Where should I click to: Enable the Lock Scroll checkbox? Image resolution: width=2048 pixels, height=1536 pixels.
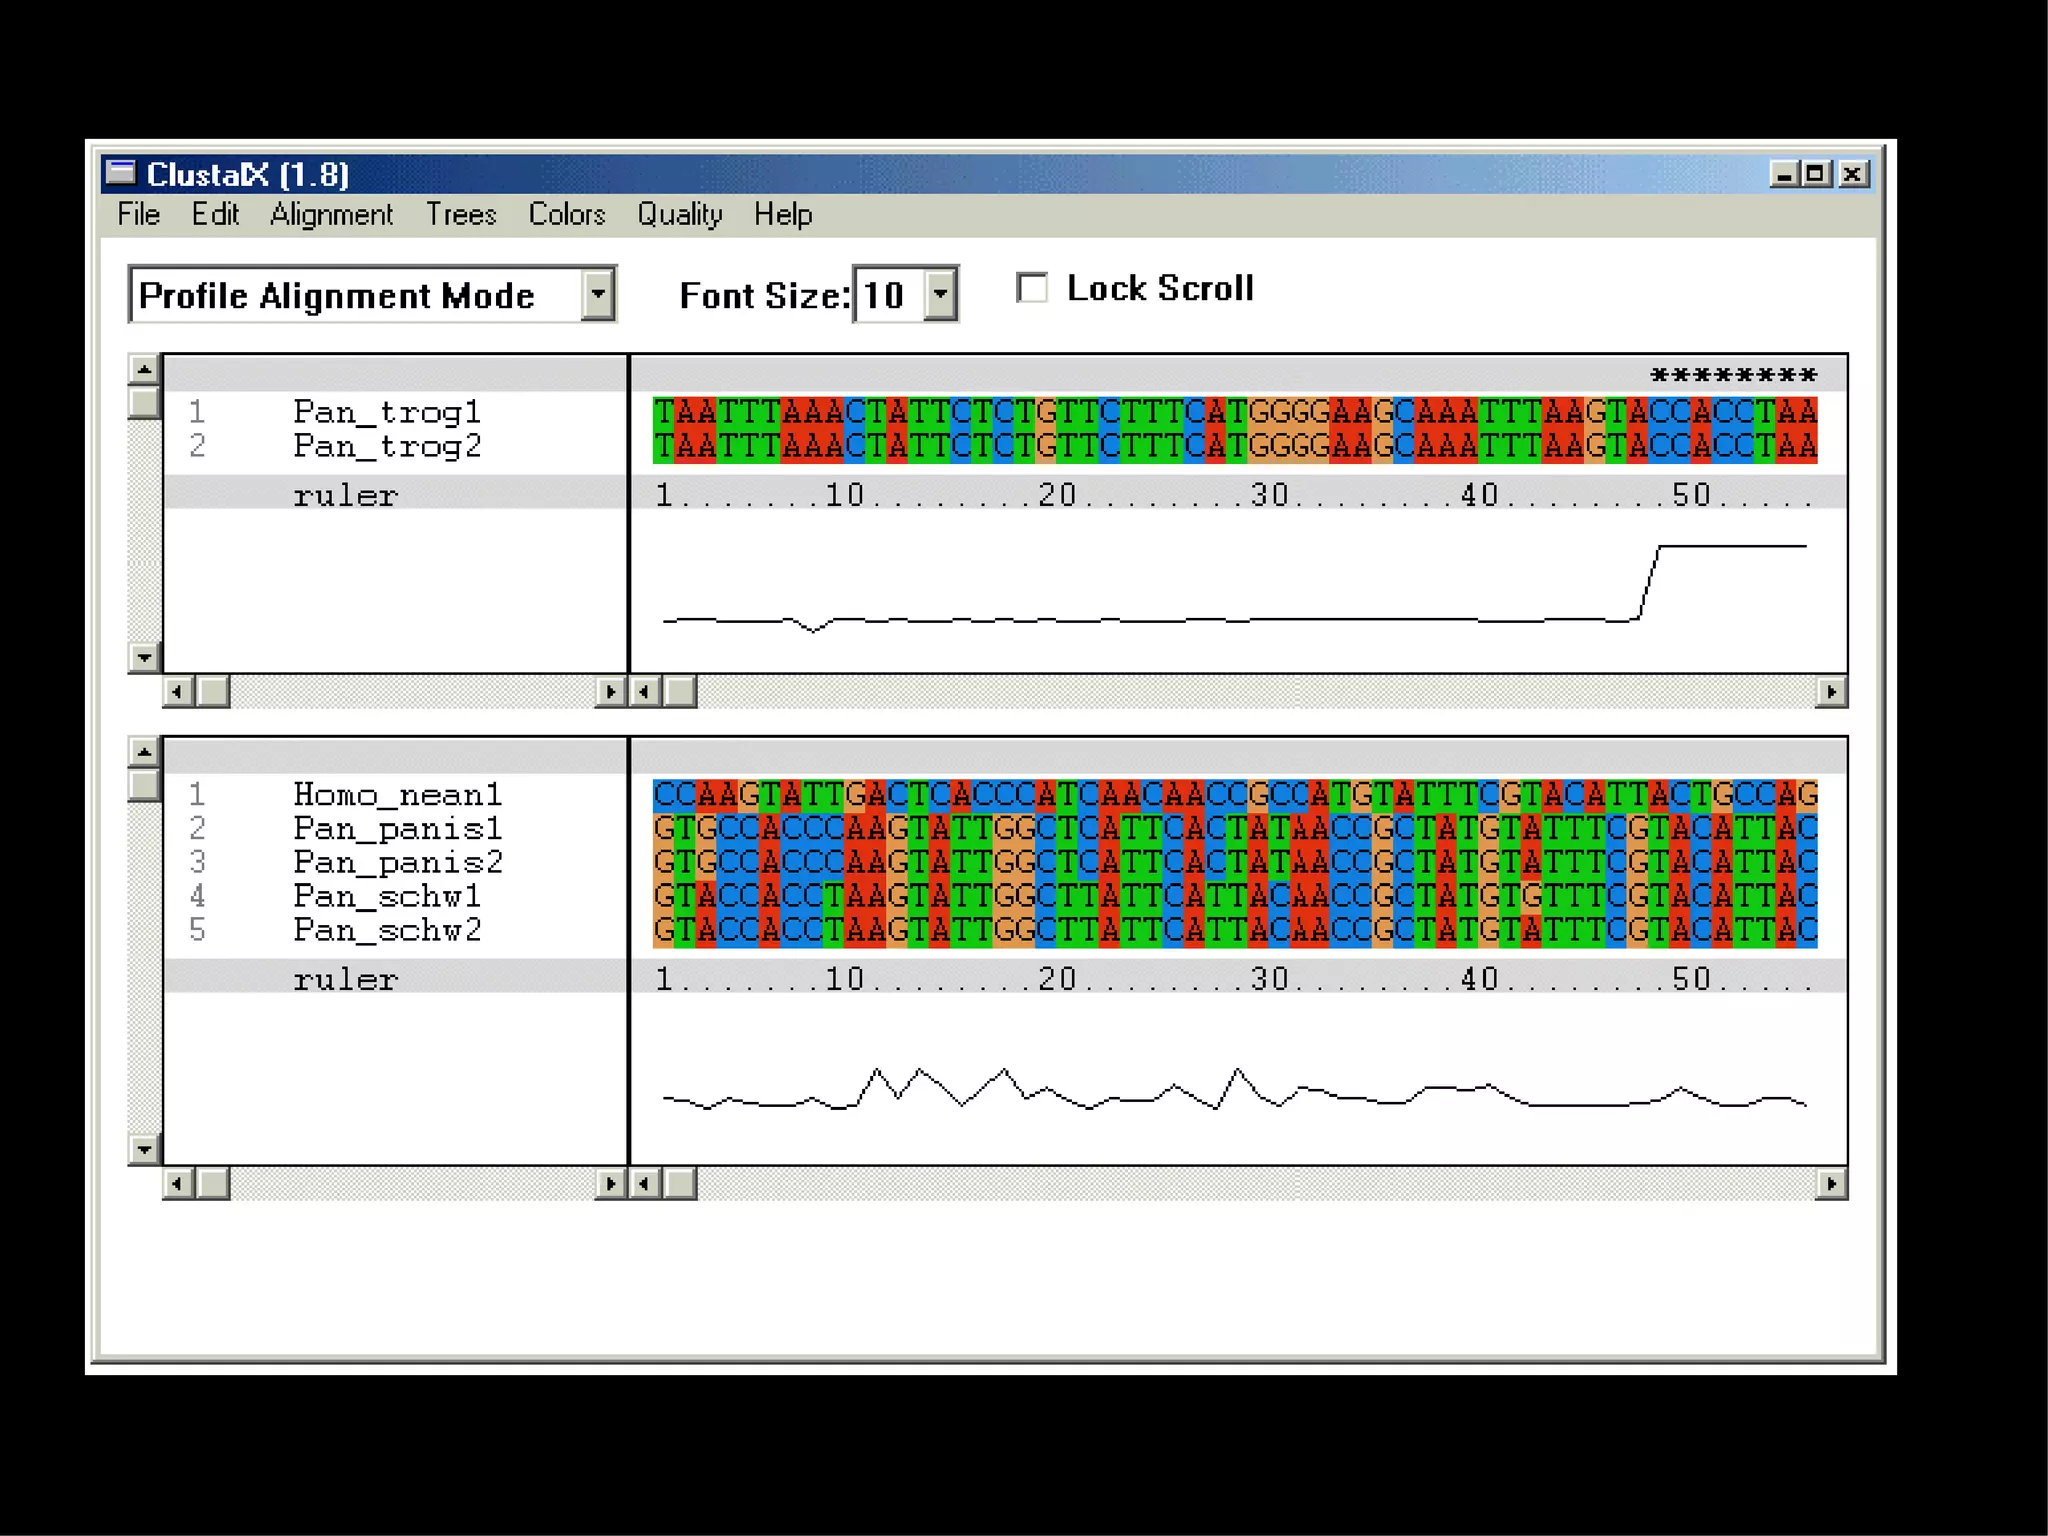click(x=1032, y=288)
